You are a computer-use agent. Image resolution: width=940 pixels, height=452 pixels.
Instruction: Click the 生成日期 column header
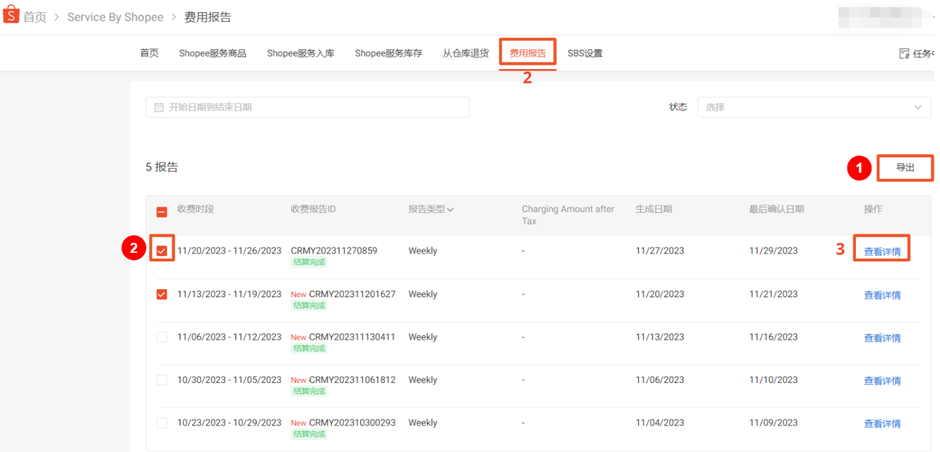click(653, 209)
